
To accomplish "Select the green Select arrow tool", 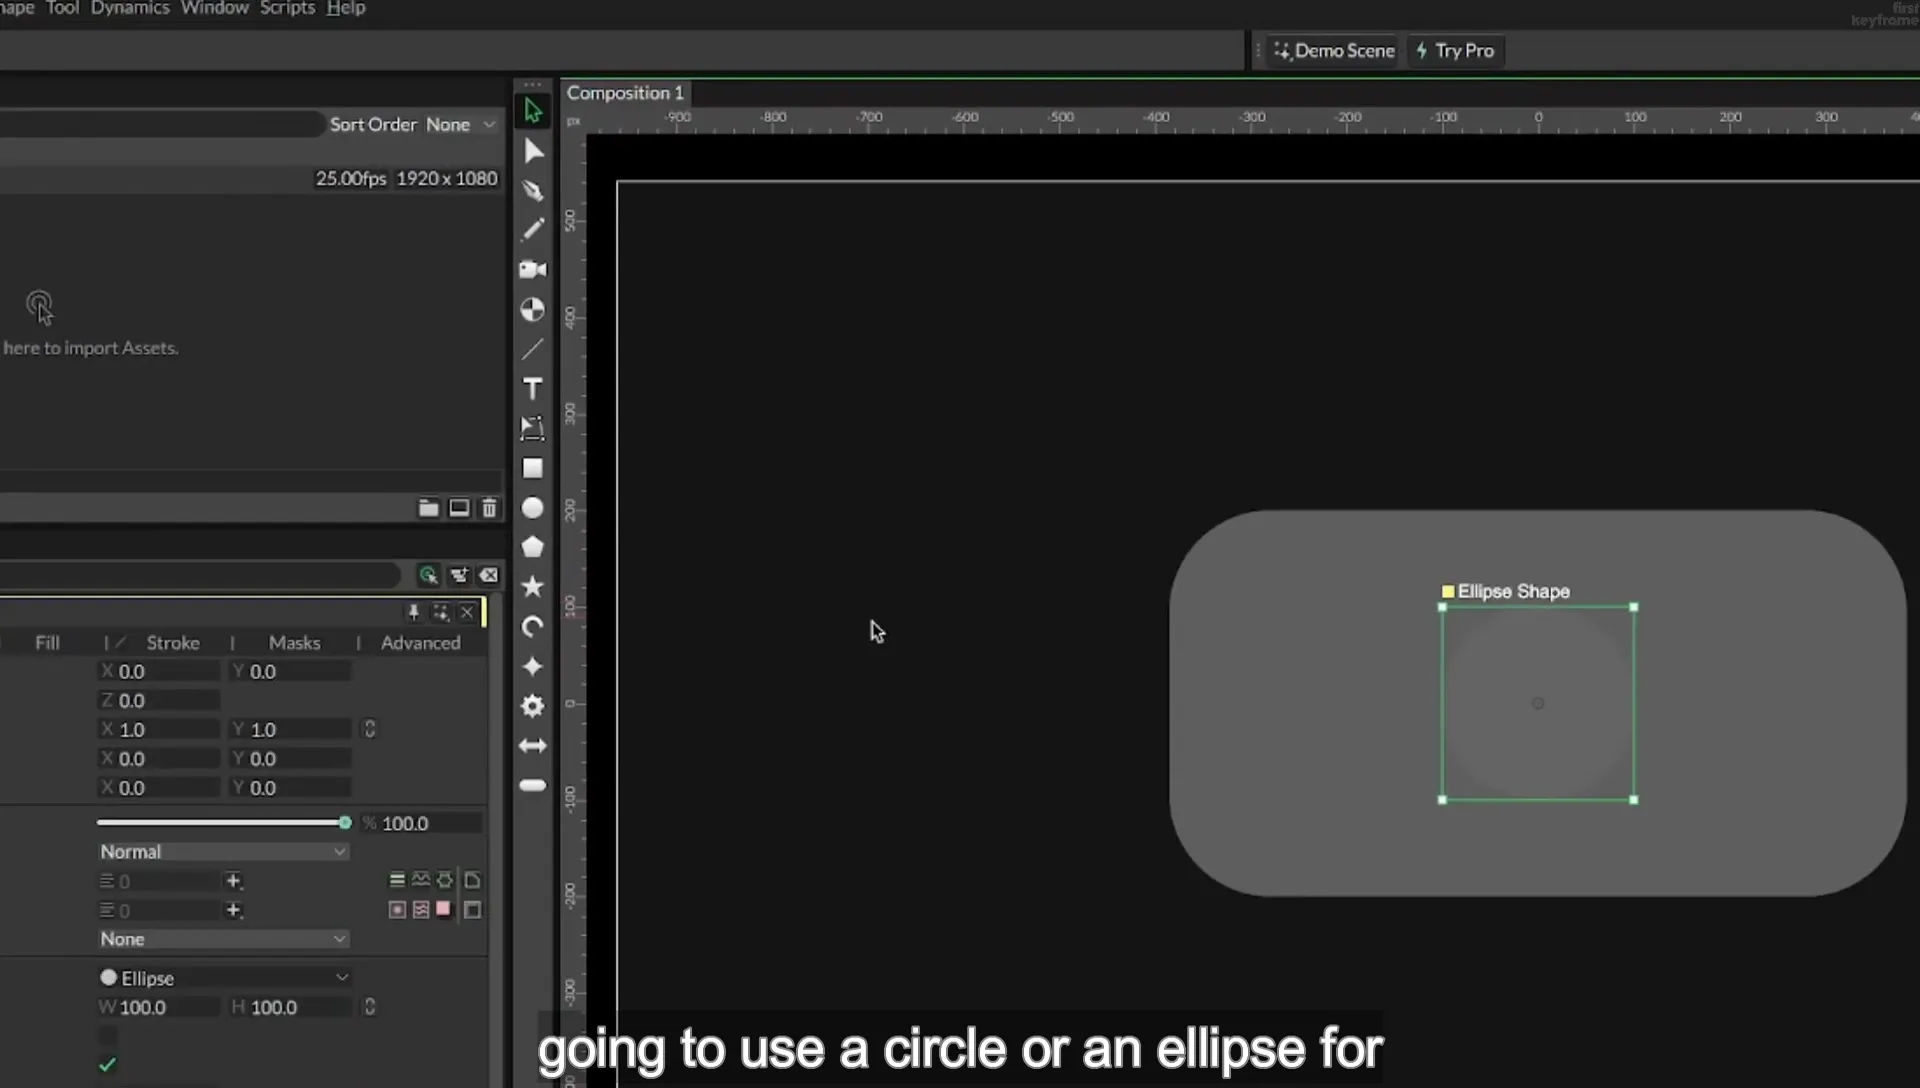I will [x=532, y=111].
